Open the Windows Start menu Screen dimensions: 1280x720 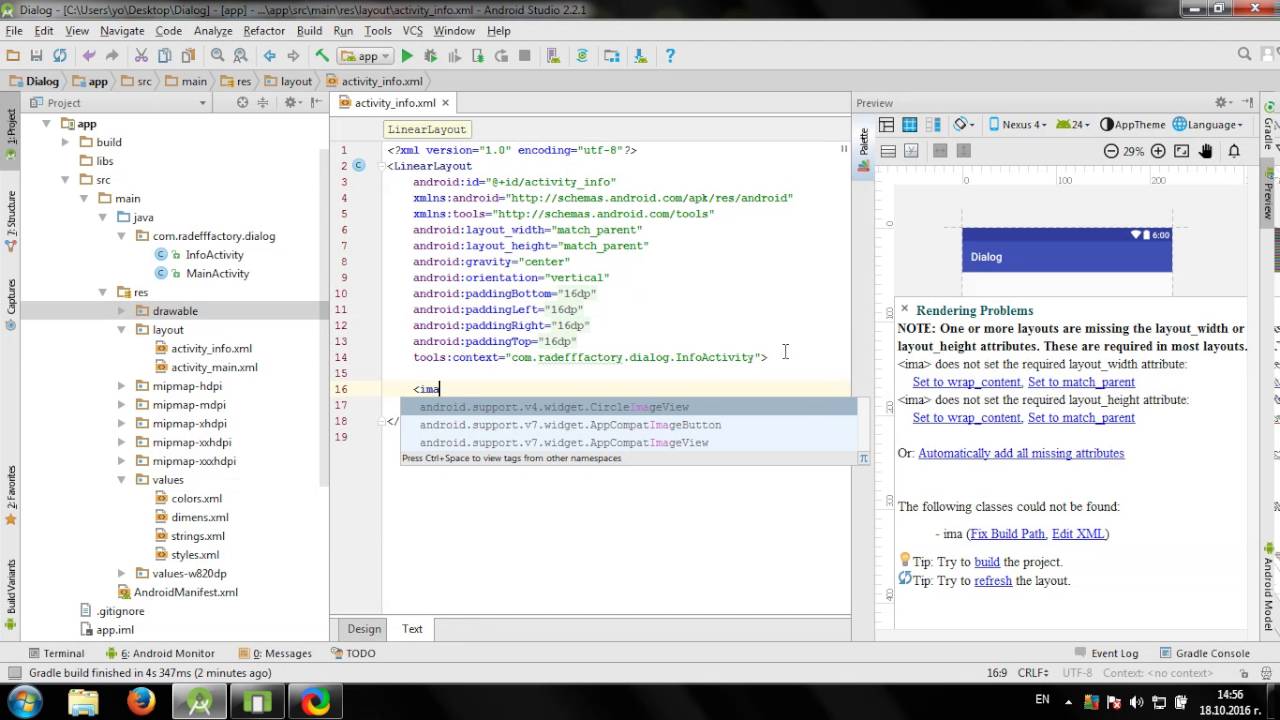(24, 701)
